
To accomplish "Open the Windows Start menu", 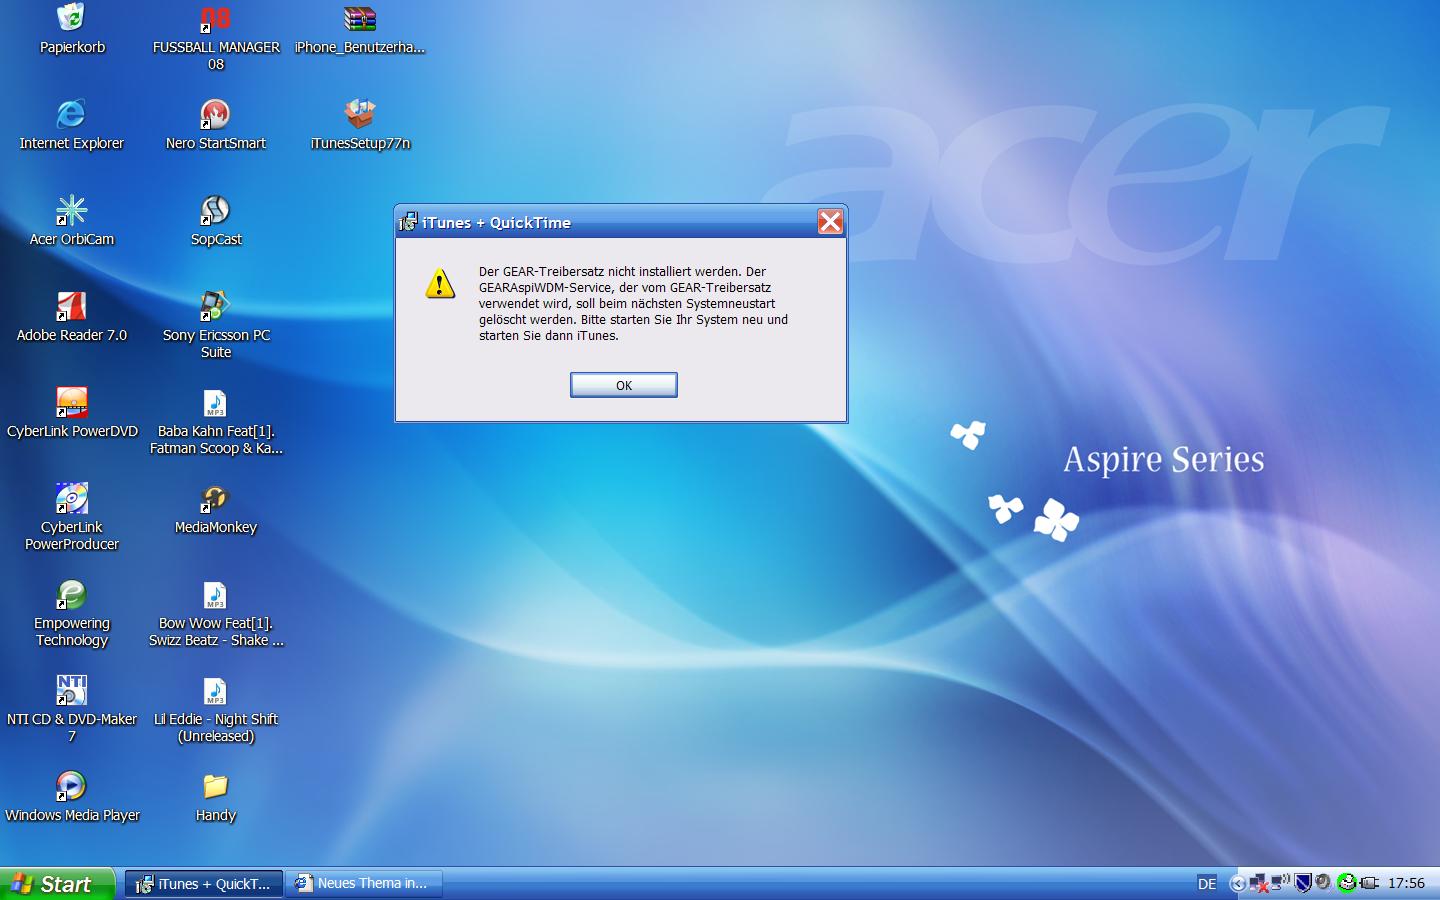I will point(56,884).
